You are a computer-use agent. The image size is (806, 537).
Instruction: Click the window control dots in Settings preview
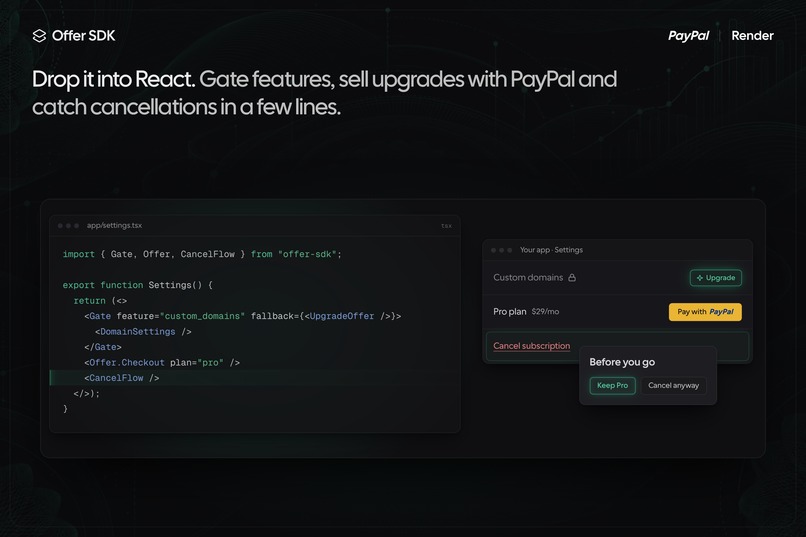501,250
